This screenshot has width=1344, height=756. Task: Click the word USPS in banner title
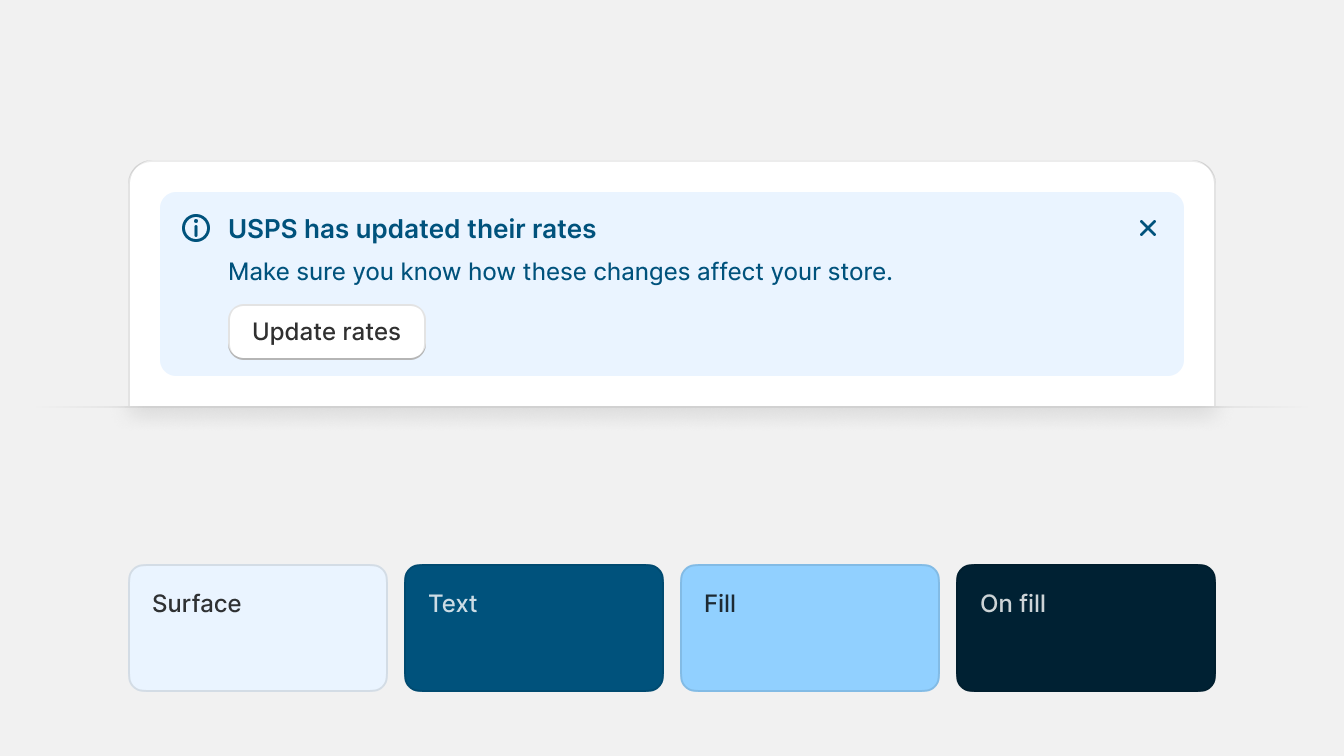pos(263,229)
